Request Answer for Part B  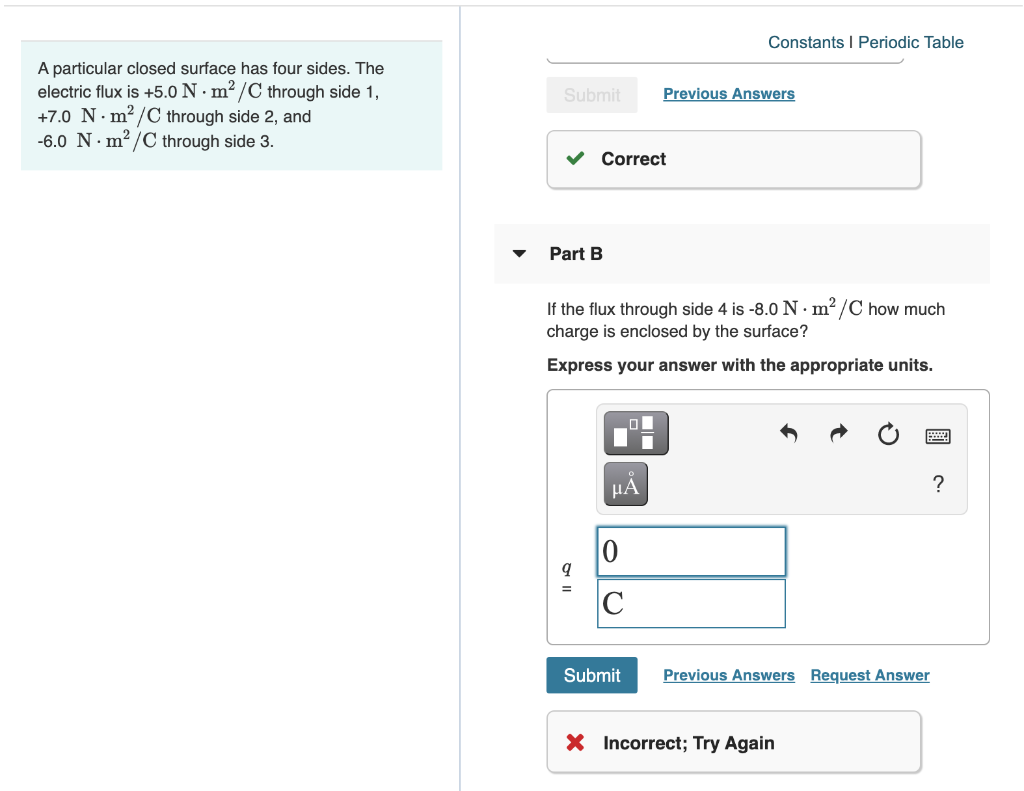[x=869, y=675]
